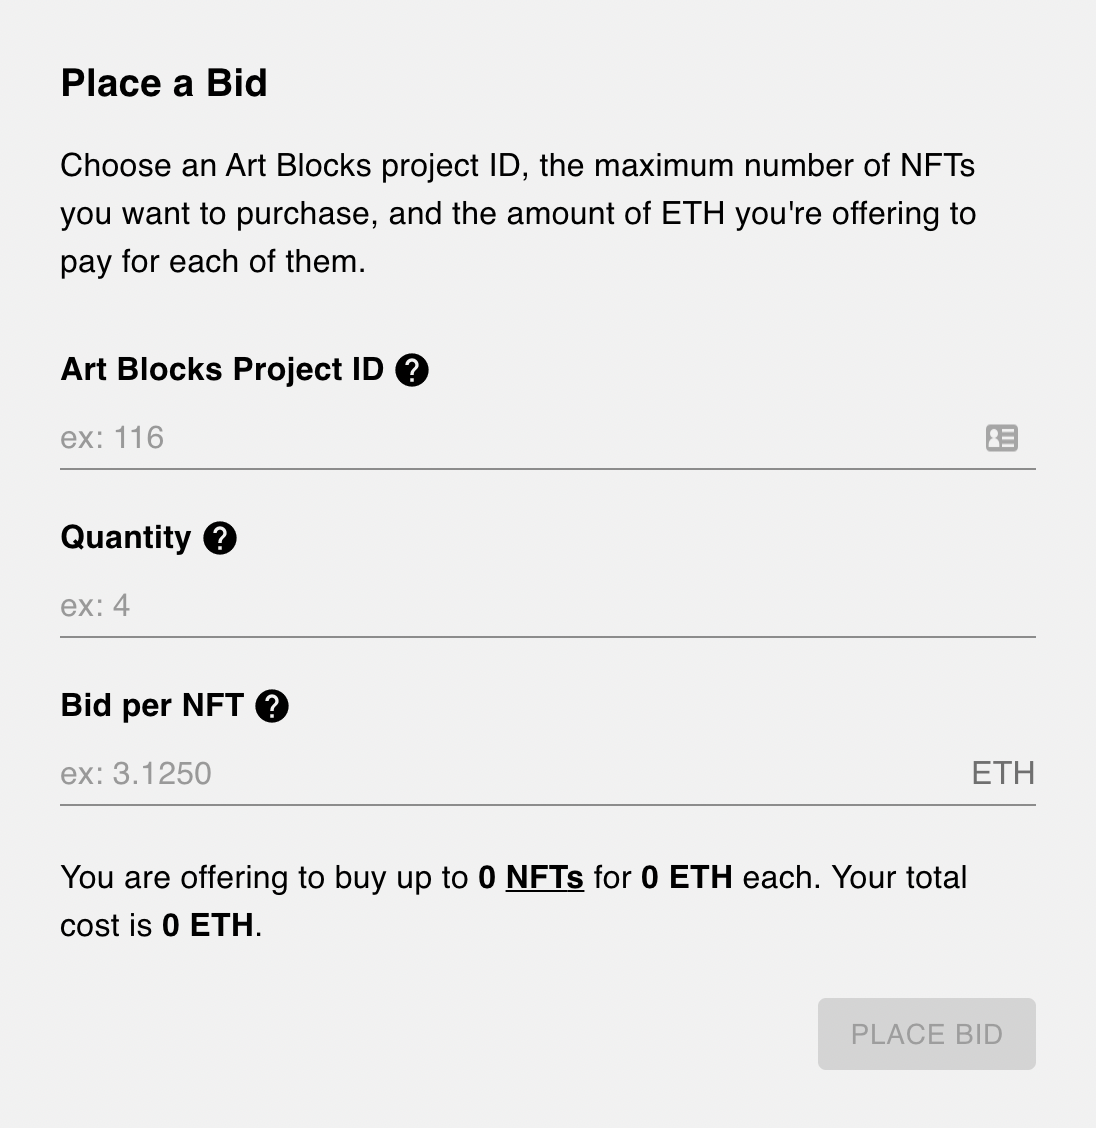Show help for Bid per NFT

click(x=272, y=706)
